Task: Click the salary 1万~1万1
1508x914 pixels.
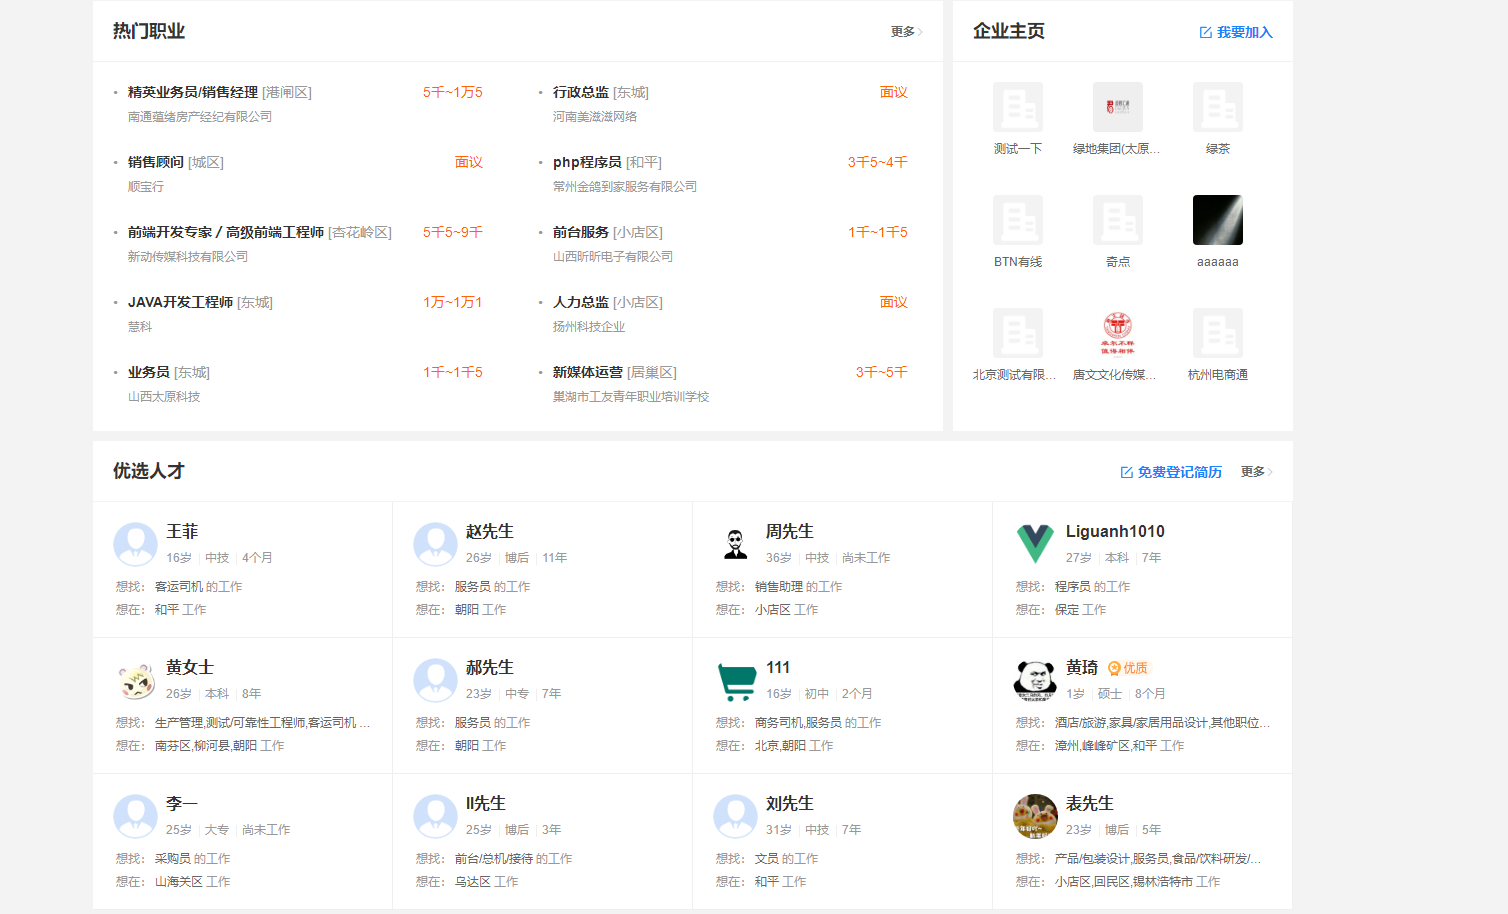Action: click(453, 302)
